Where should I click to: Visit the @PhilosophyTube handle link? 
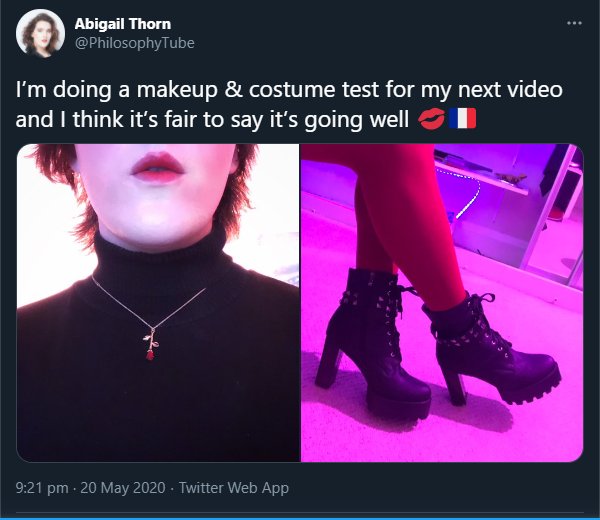click(x=135, y=43)
